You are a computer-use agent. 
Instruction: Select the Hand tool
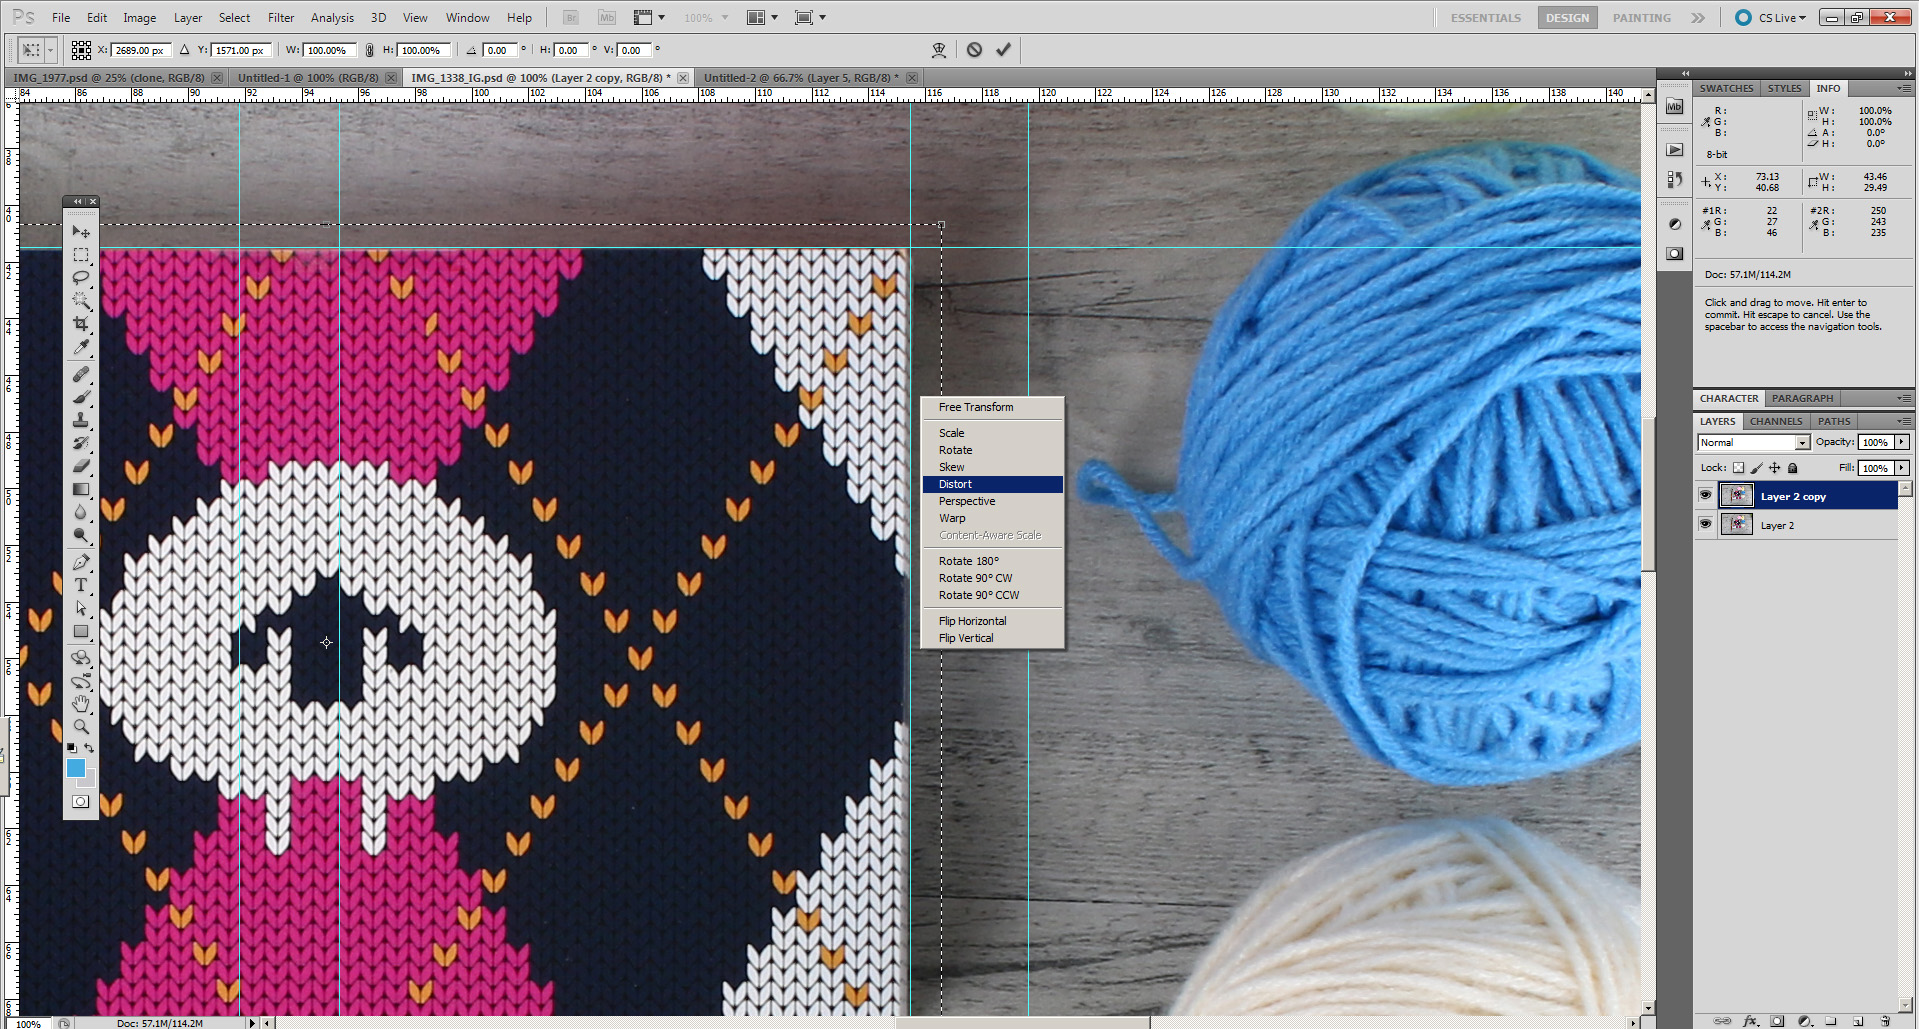pyautogui.click(x=81, y=704)
